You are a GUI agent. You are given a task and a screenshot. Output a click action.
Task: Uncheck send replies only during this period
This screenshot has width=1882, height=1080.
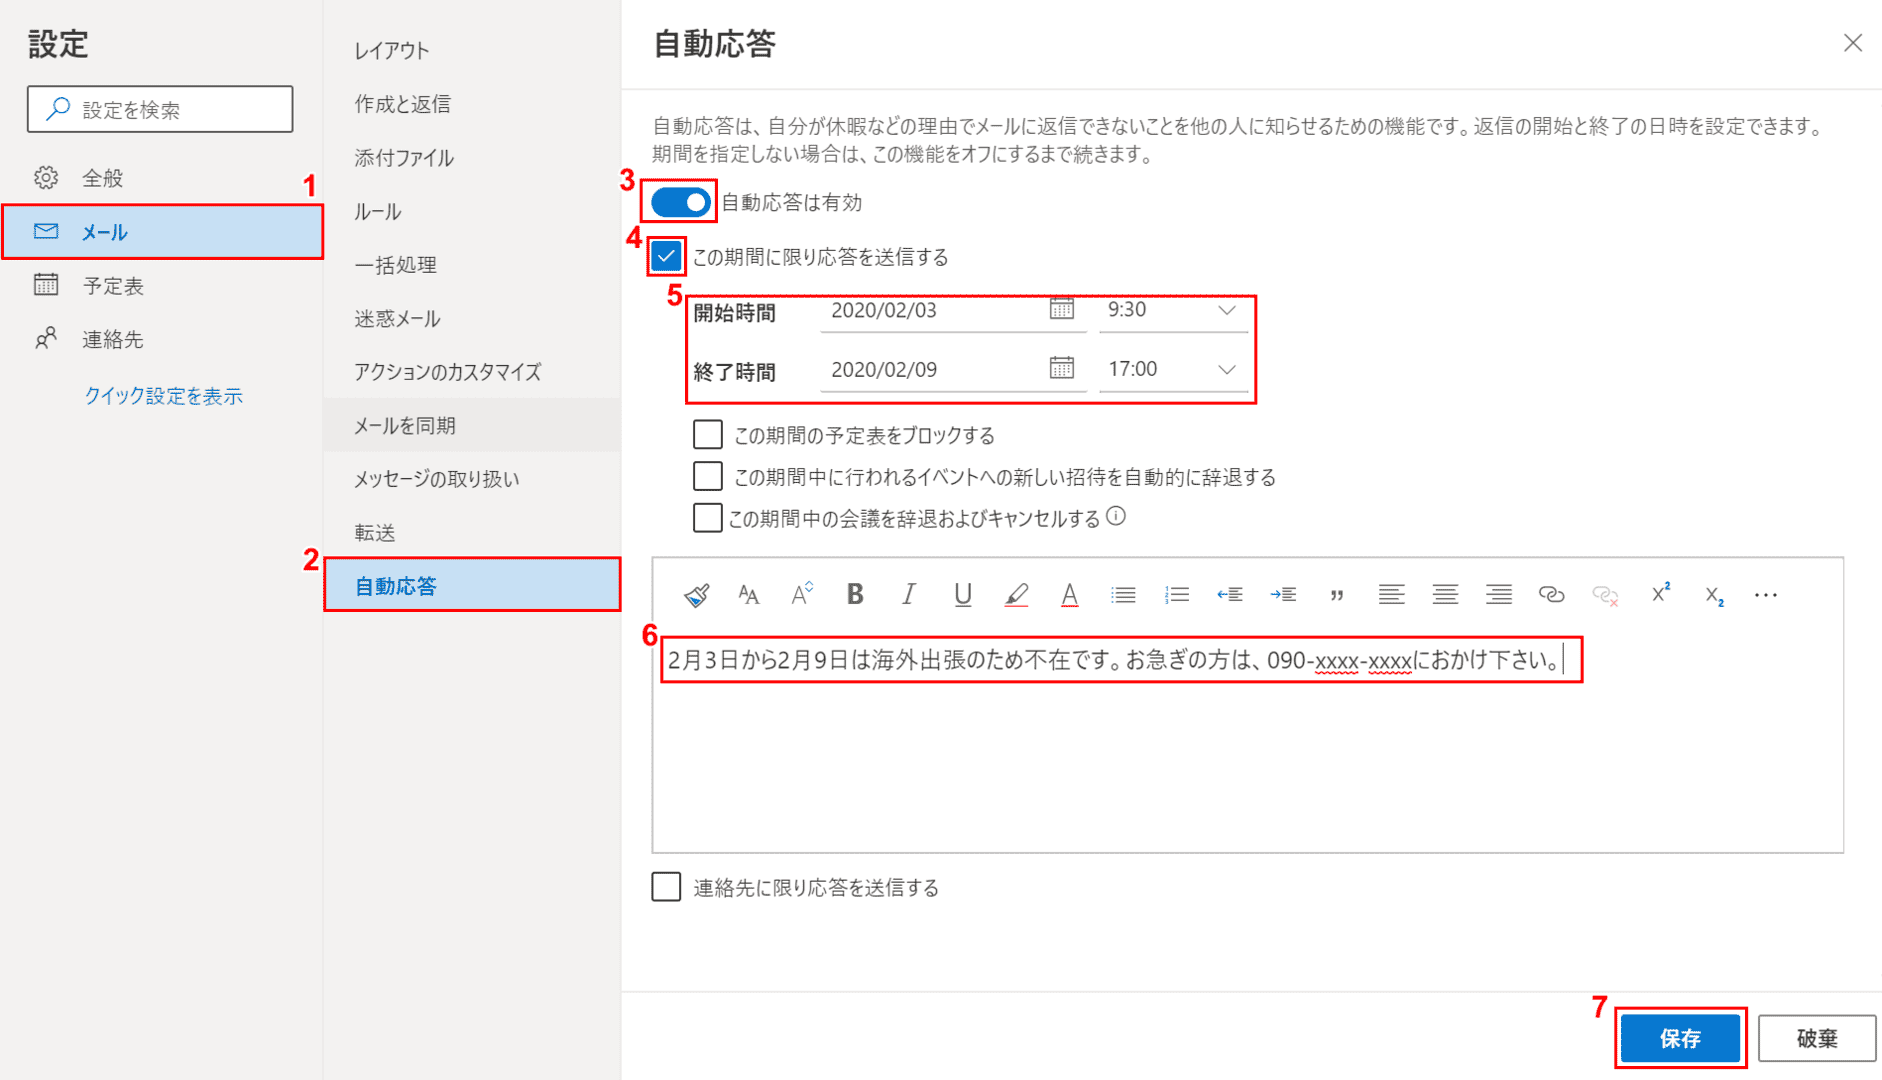point(666,257)
